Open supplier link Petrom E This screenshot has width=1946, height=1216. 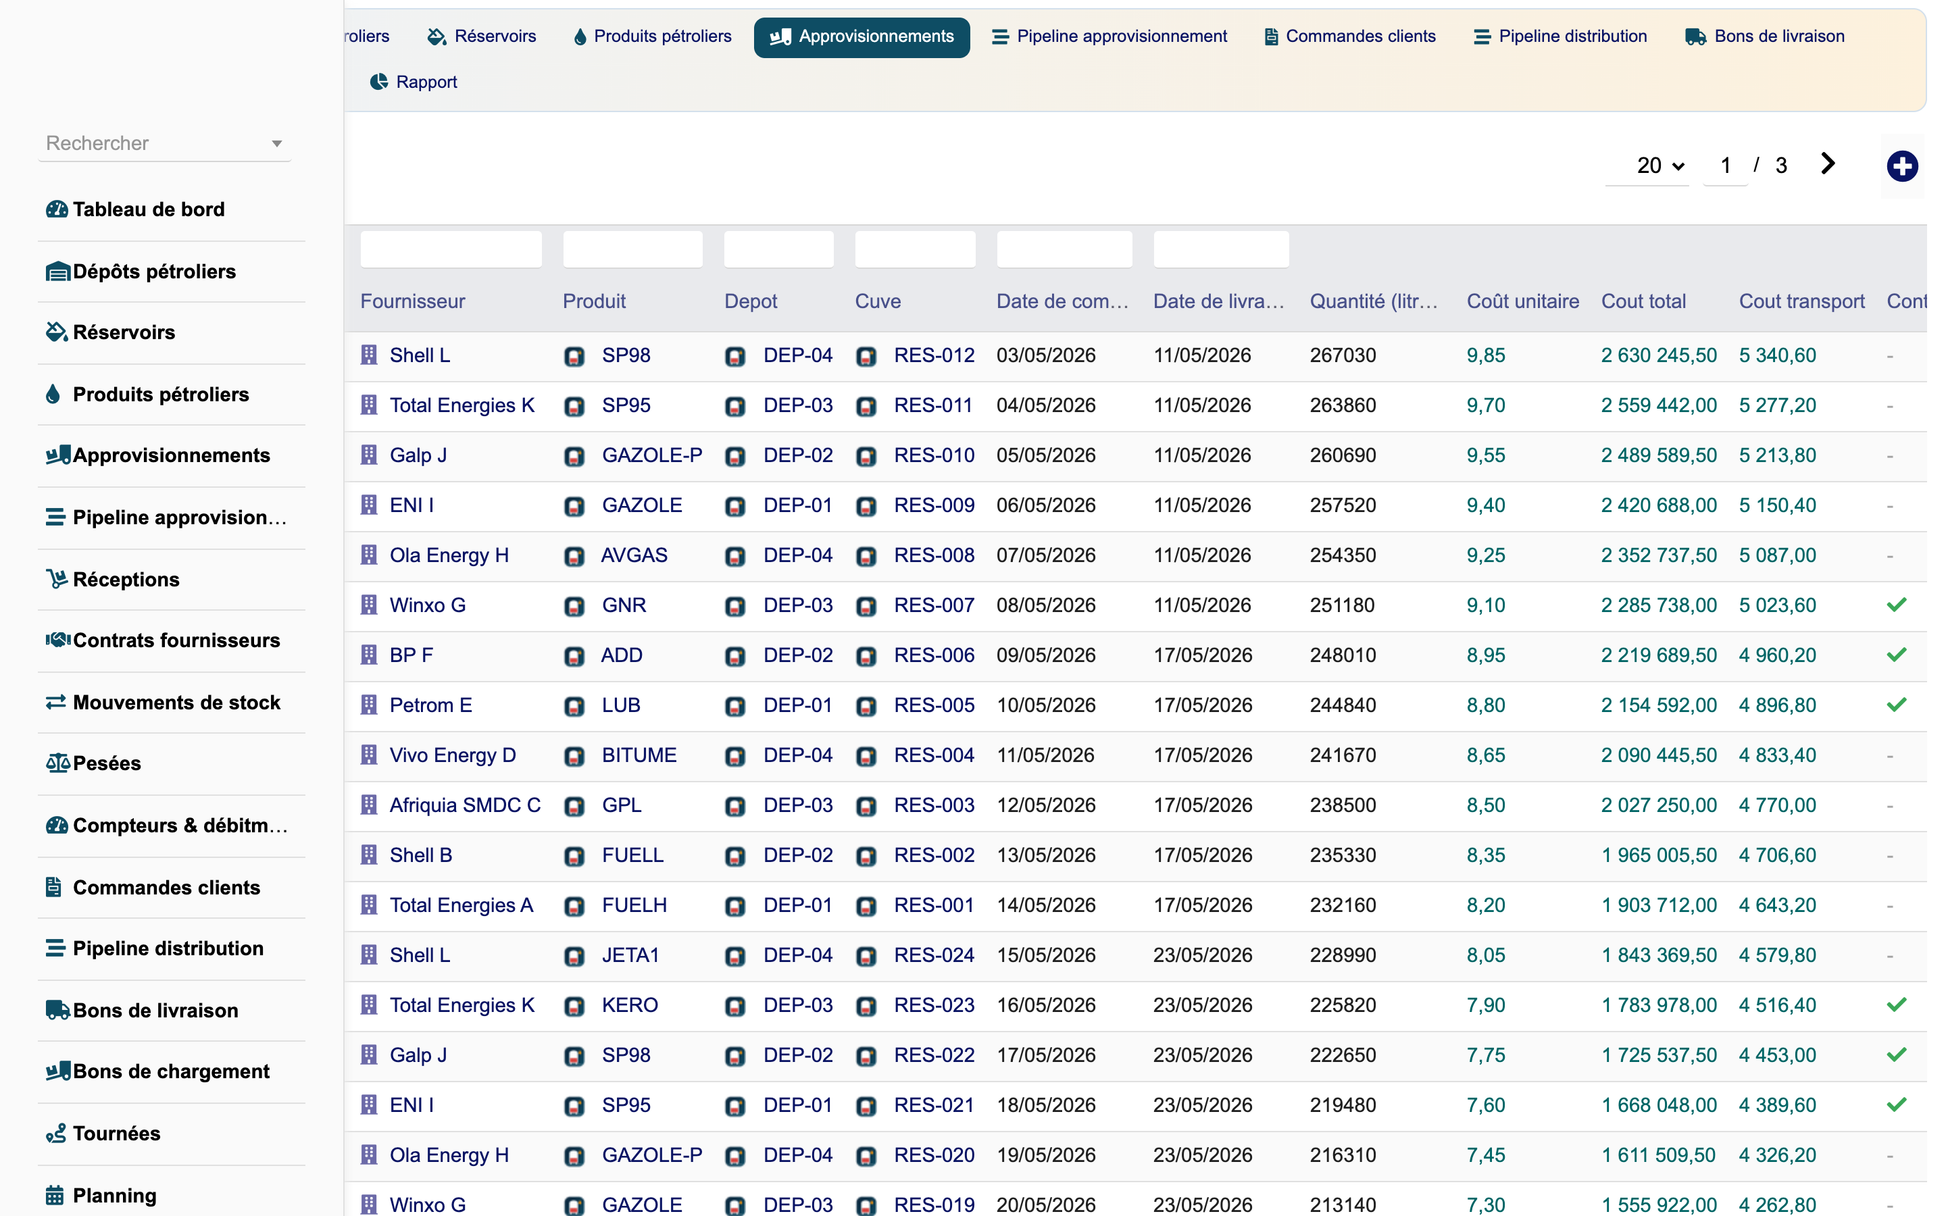pyautogui.click(x=431, y=705)
